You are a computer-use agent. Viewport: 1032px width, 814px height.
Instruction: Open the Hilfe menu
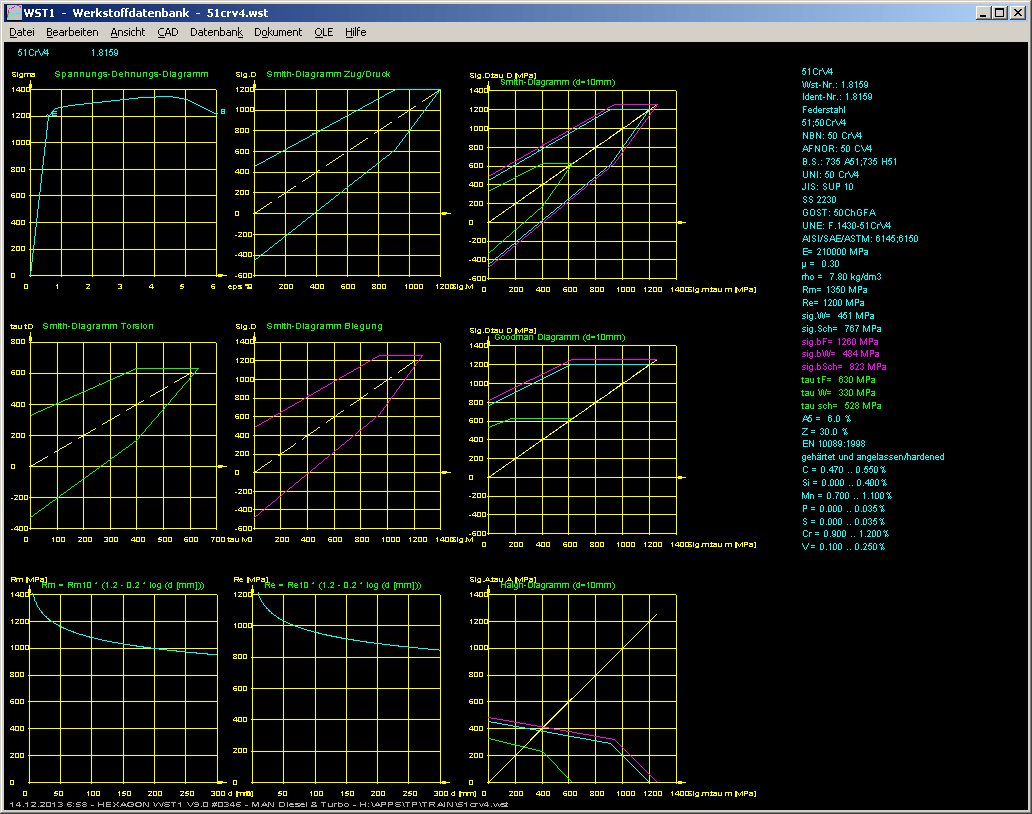click(x=355, y=32)
